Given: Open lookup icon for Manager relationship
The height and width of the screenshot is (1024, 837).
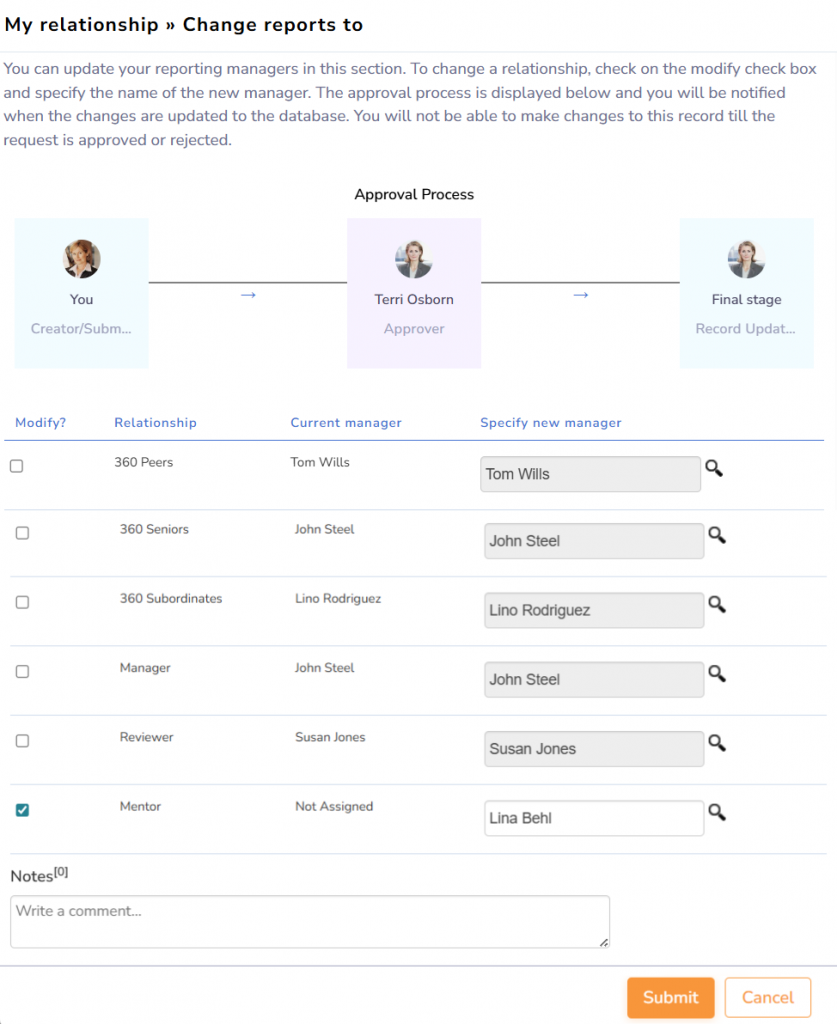Looking at the screenshot, I should tap(716, 674).
